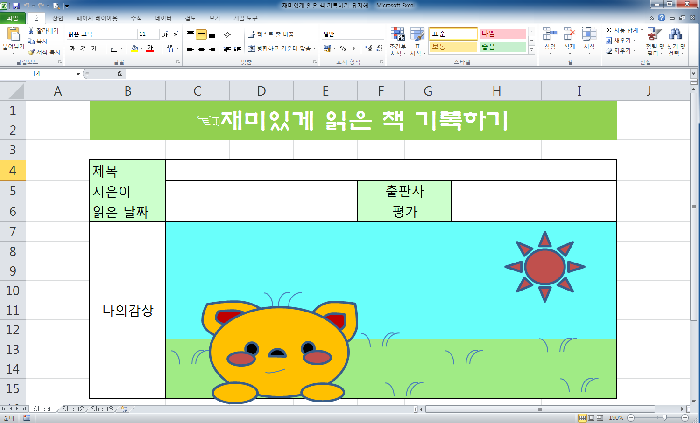Viewport: 700px width, 423px height.
Task: Expand the Name Box dropdown arrow
Action: [x=78, y=74]
